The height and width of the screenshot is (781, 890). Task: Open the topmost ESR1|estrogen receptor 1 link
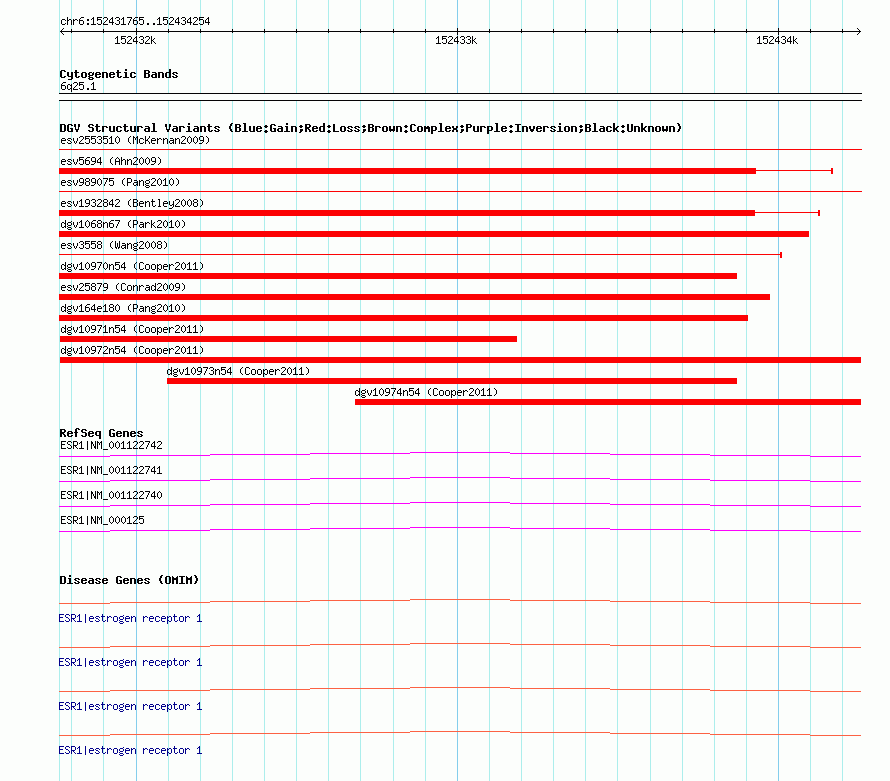click(130, 618)
